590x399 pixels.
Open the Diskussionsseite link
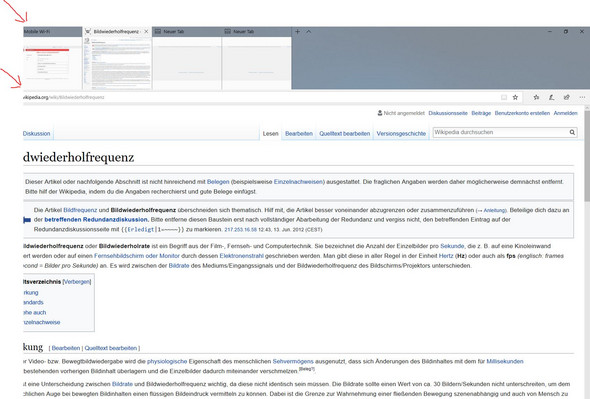tap(448, 113)
